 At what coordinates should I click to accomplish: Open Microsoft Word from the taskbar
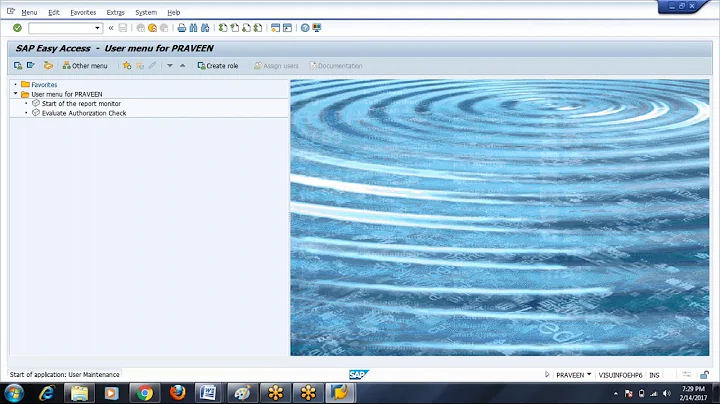[209, 393]
